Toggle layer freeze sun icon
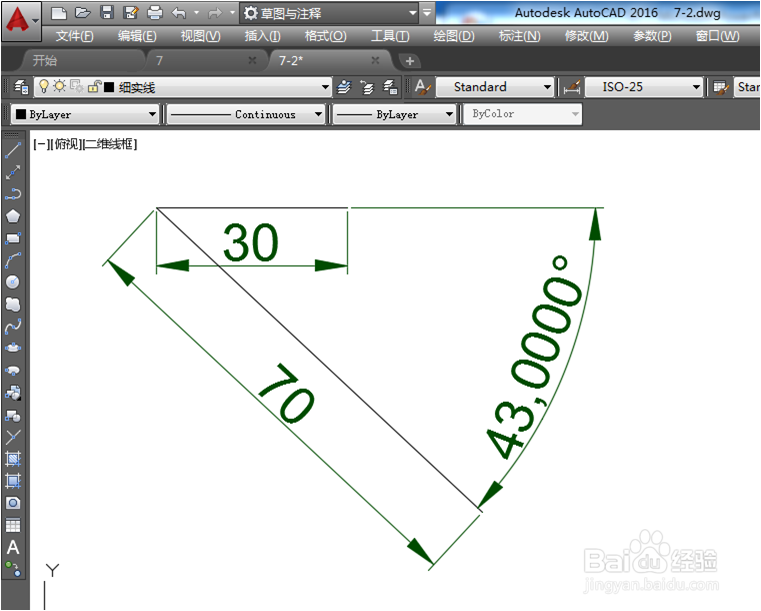The image size is (761, 611). (59, 86)
